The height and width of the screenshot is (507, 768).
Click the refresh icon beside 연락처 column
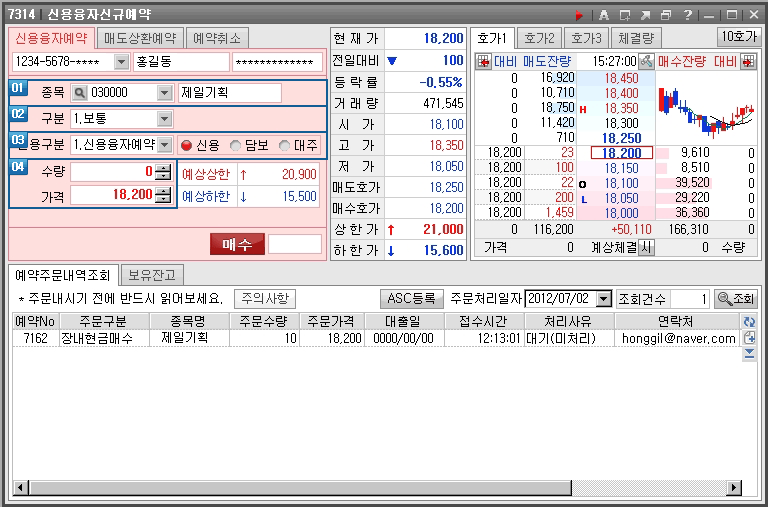749,322
